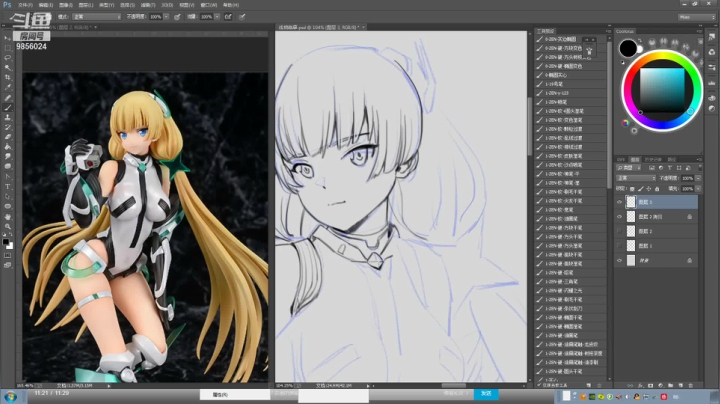
Task: Toggle layer filtering switch
Action: (x=700, y=168)
